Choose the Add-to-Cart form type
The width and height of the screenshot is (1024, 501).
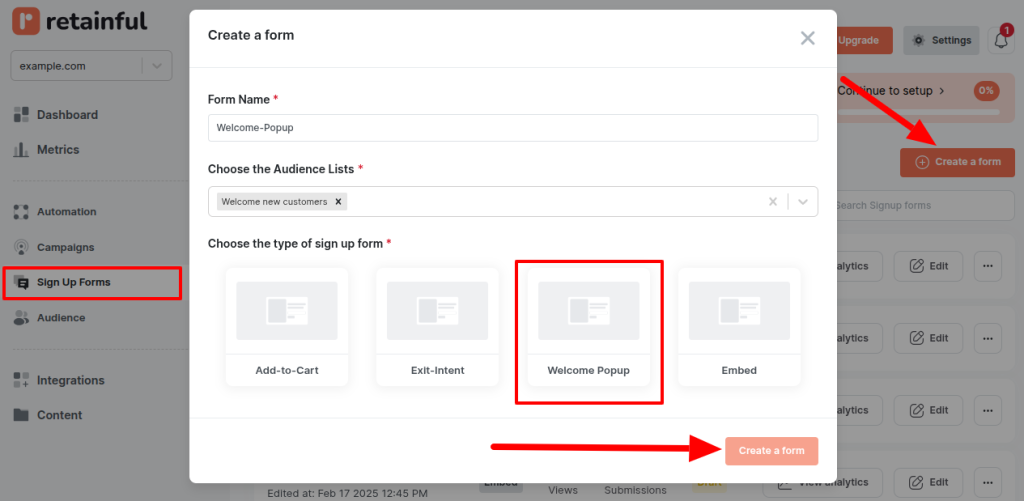287,327
